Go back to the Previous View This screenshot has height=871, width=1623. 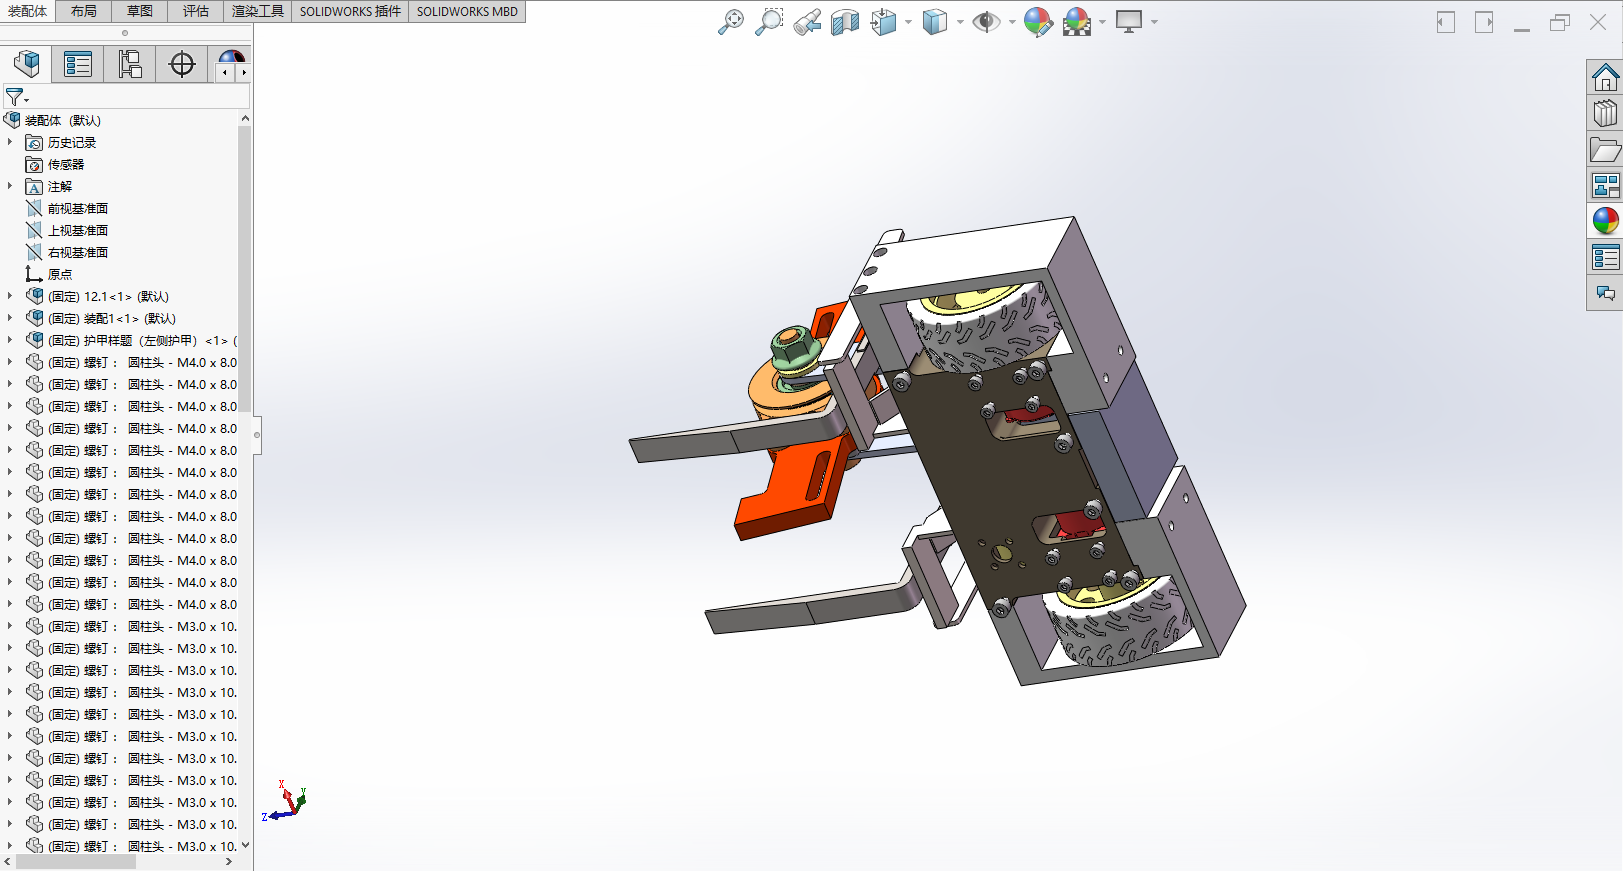click(x=807, y=22)
